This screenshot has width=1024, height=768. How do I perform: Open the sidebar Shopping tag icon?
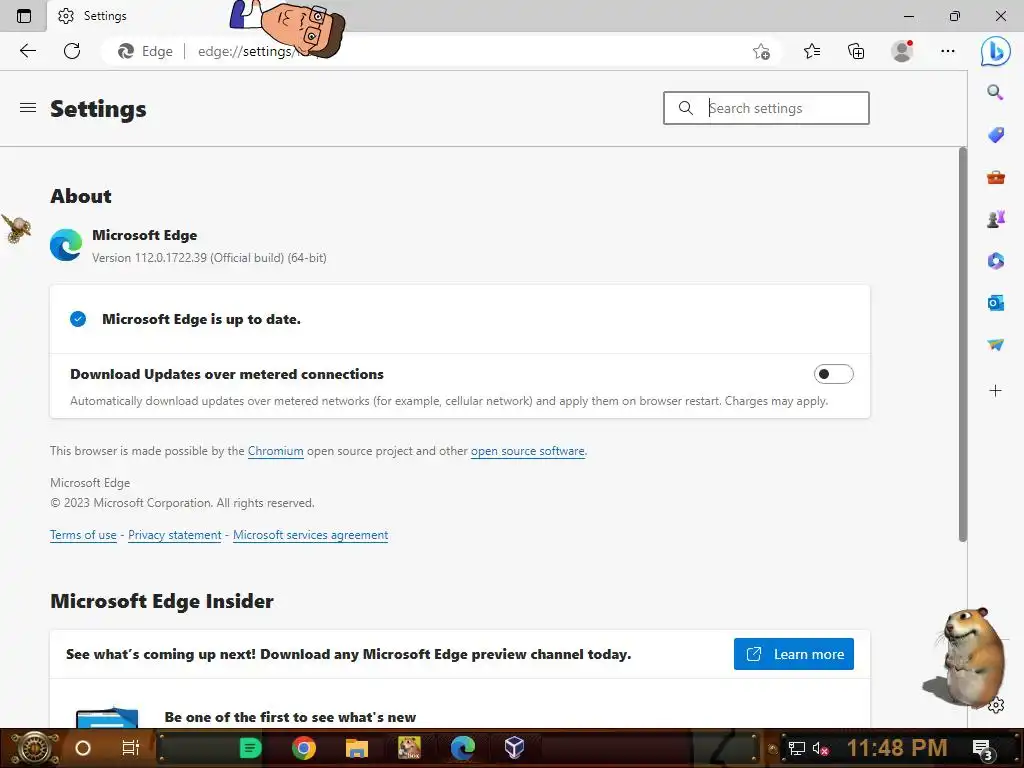995,135
